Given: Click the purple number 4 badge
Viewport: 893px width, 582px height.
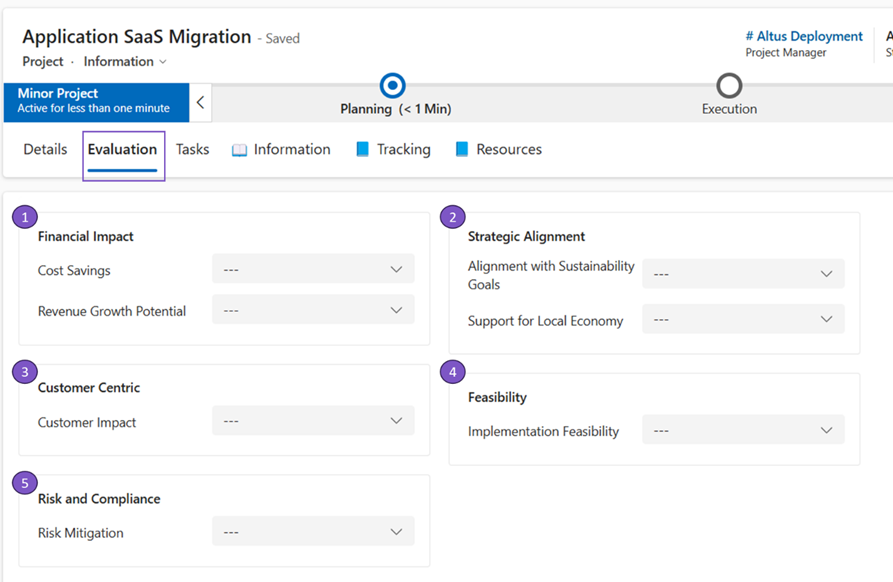Looking at the screenshot, I should 453,372.
